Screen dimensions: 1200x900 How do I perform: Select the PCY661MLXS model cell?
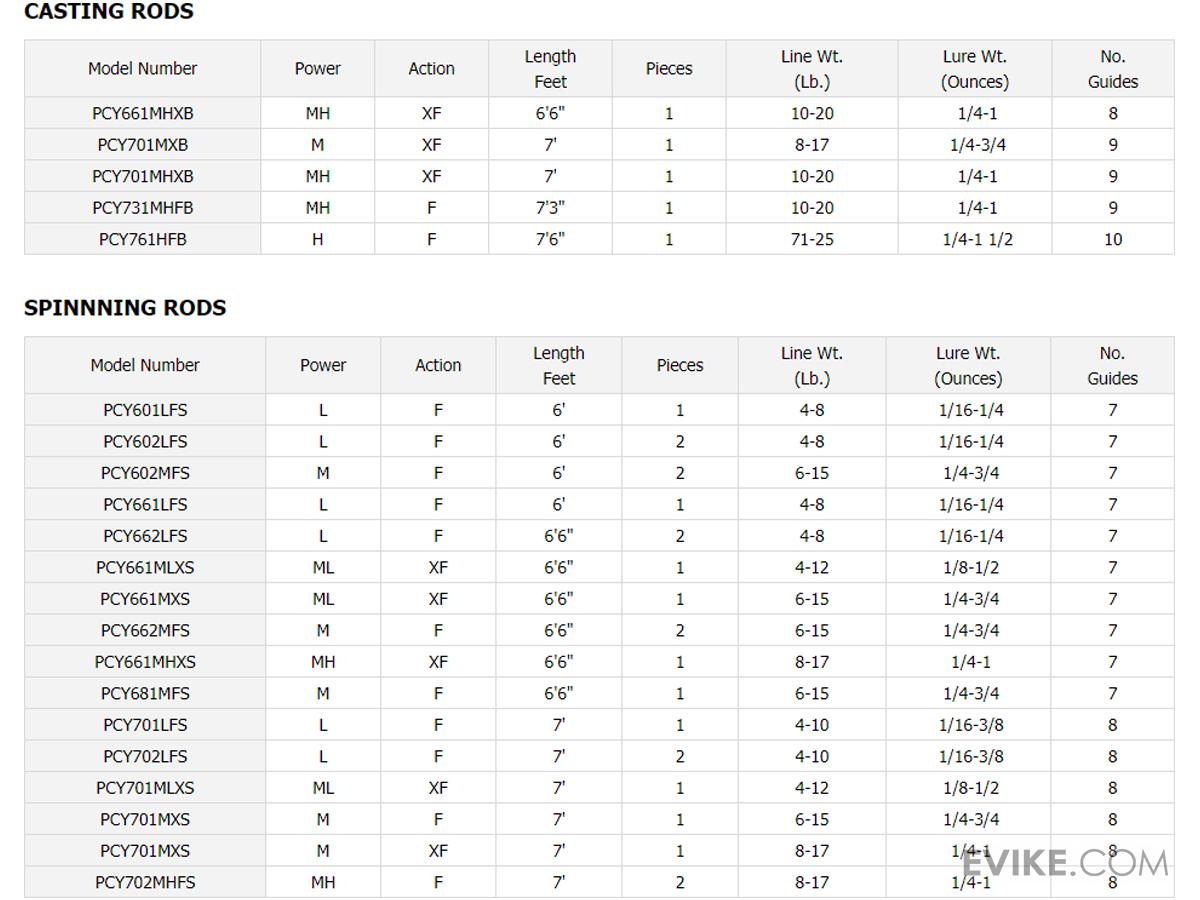point(145,567)
